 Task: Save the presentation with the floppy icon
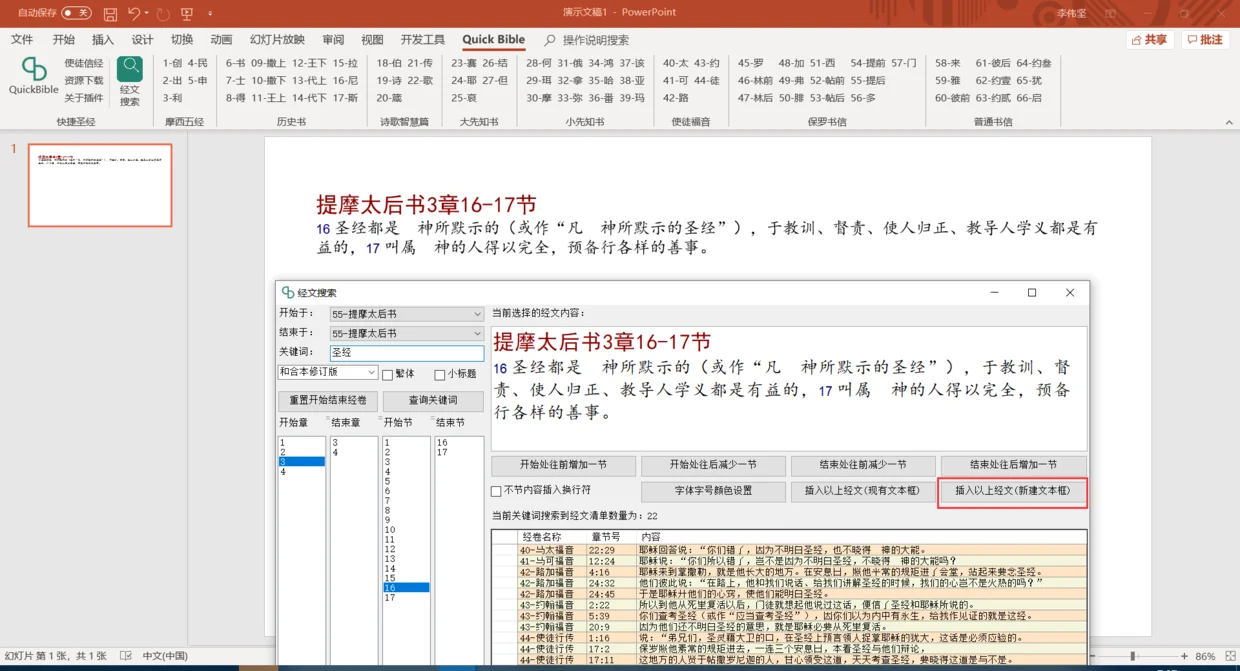click(110, 13)
